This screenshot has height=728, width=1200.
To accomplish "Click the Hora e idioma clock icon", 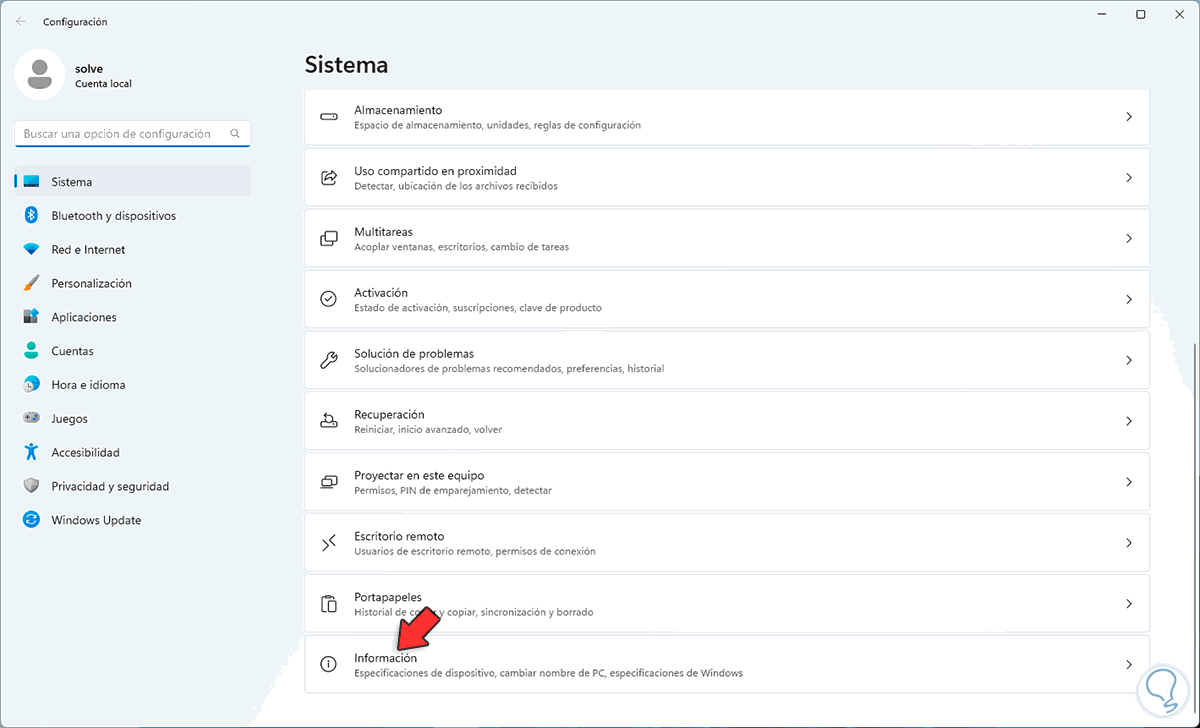I will 31,385.
